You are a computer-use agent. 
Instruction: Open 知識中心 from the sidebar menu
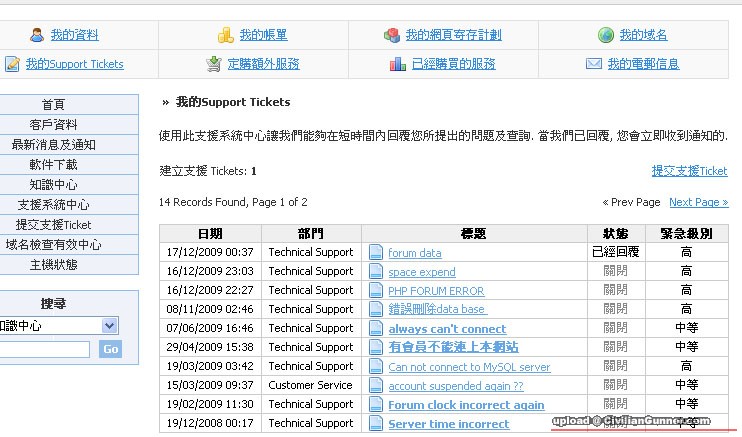pos(54,185)
